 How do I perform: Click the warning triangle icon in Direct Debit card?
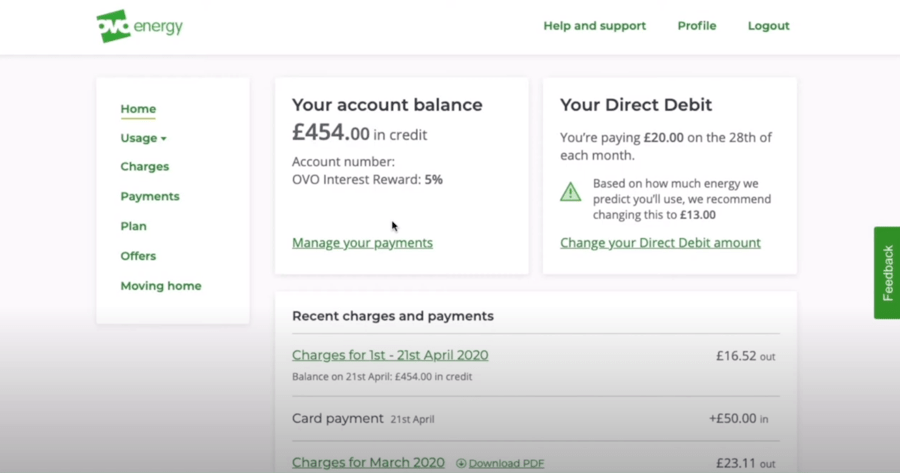coord(570,192)
